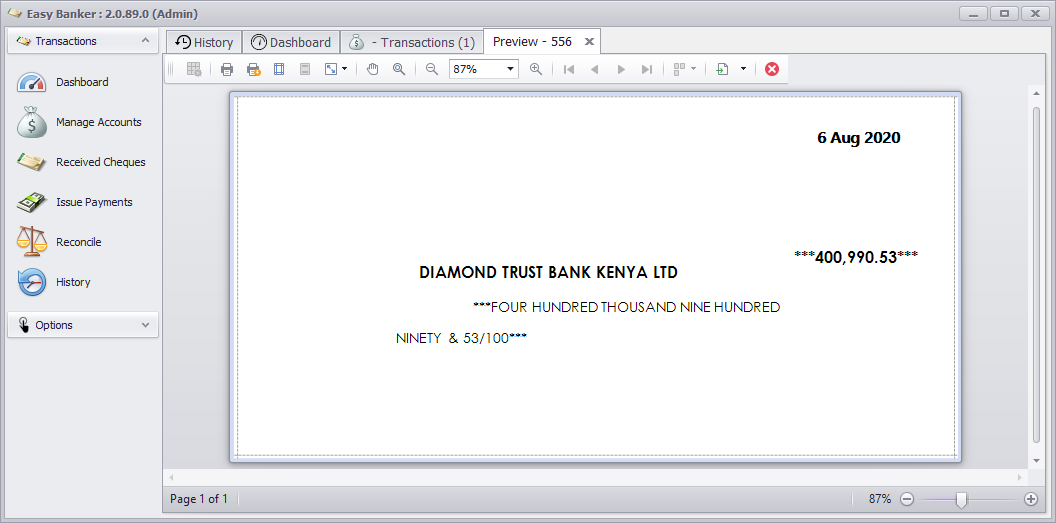Go to the next page
The image size is (1056, 523).
coord(621,69)
